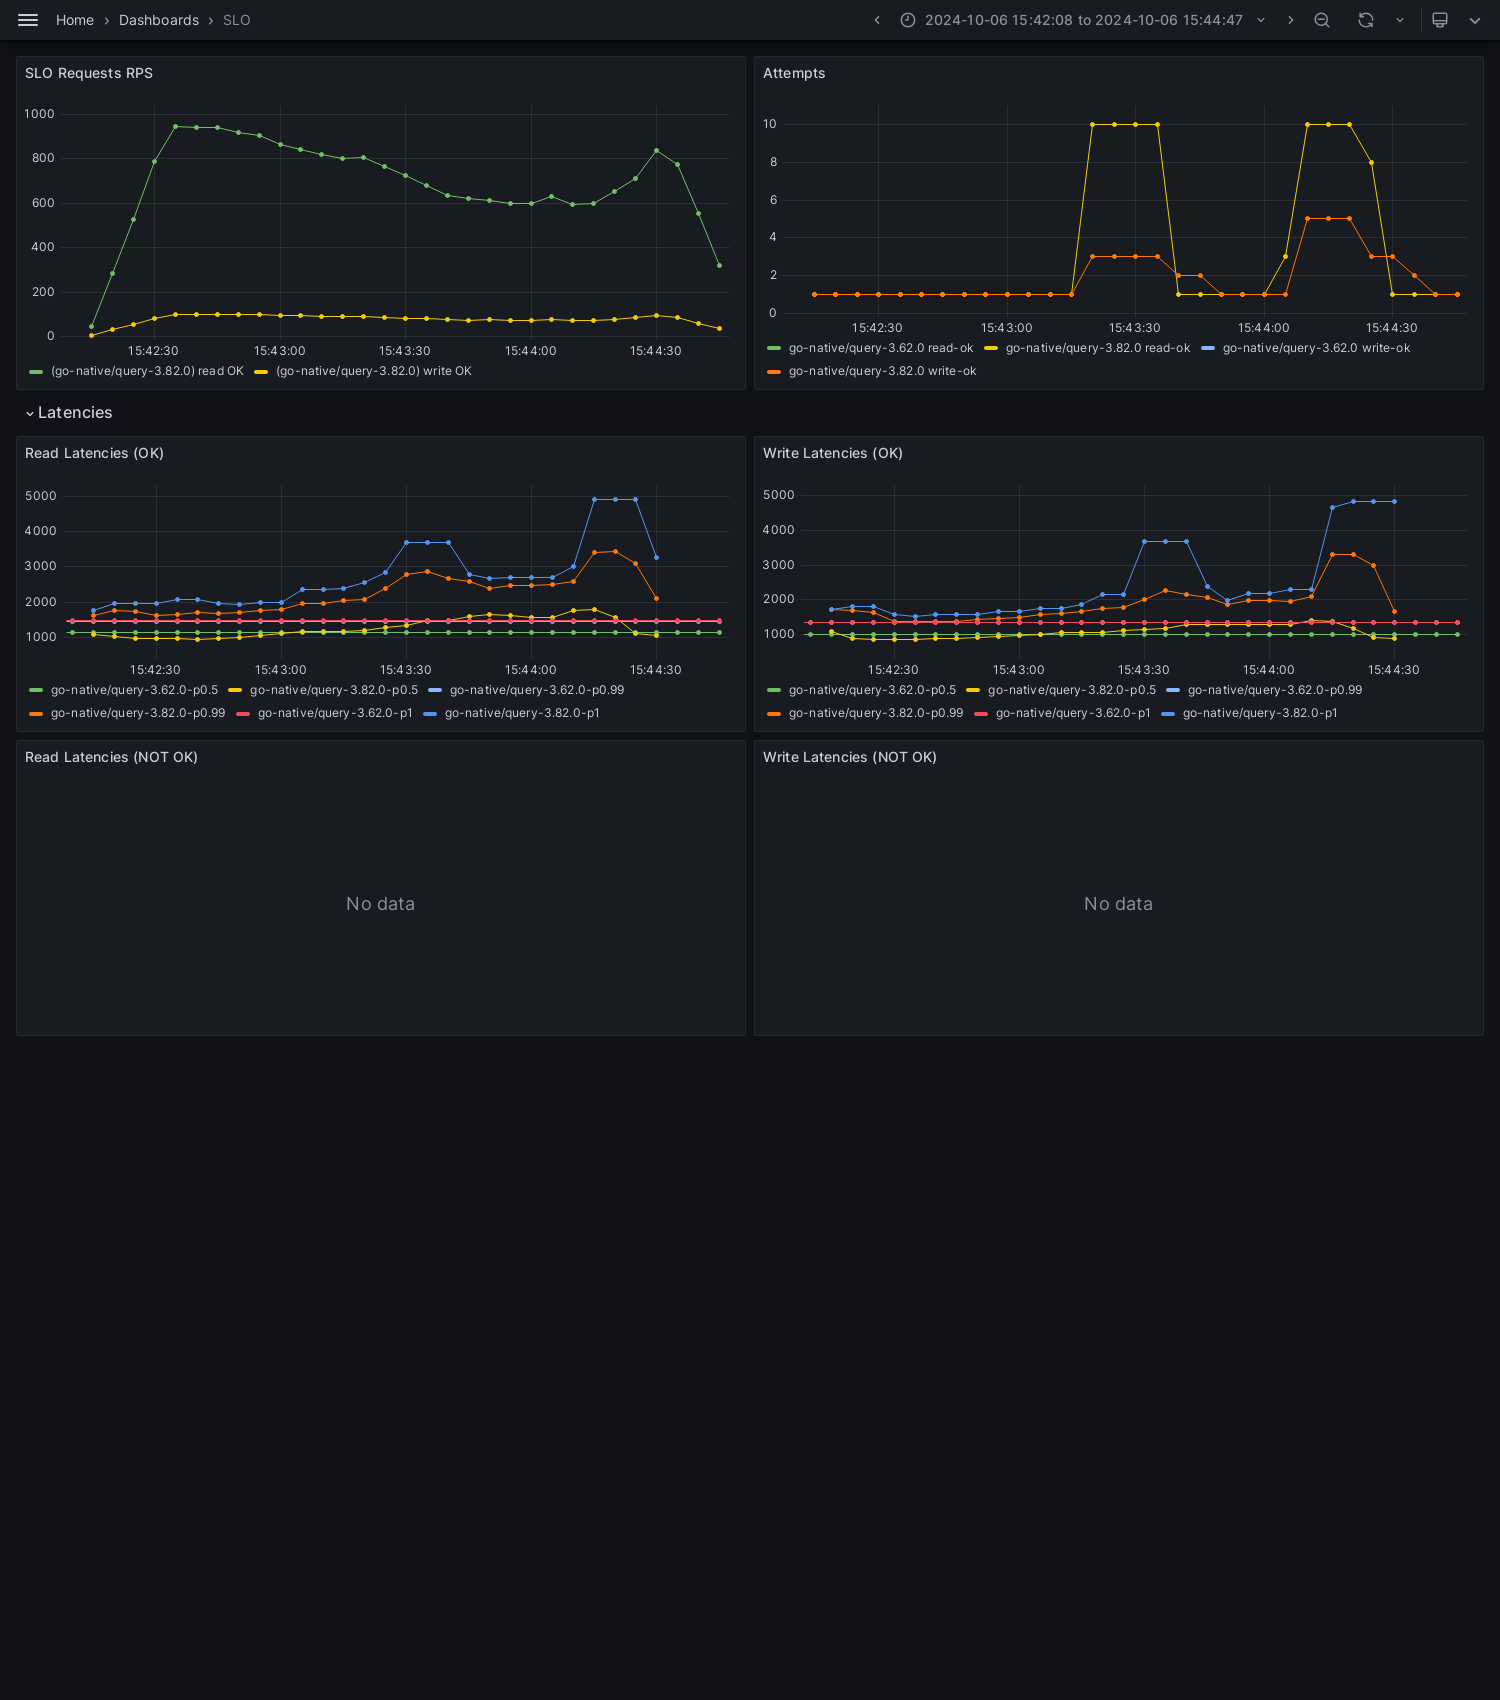
Task: Toggle 3.62.0-p1 legend in Read Latencies
Action: click(x=335, y=713)
